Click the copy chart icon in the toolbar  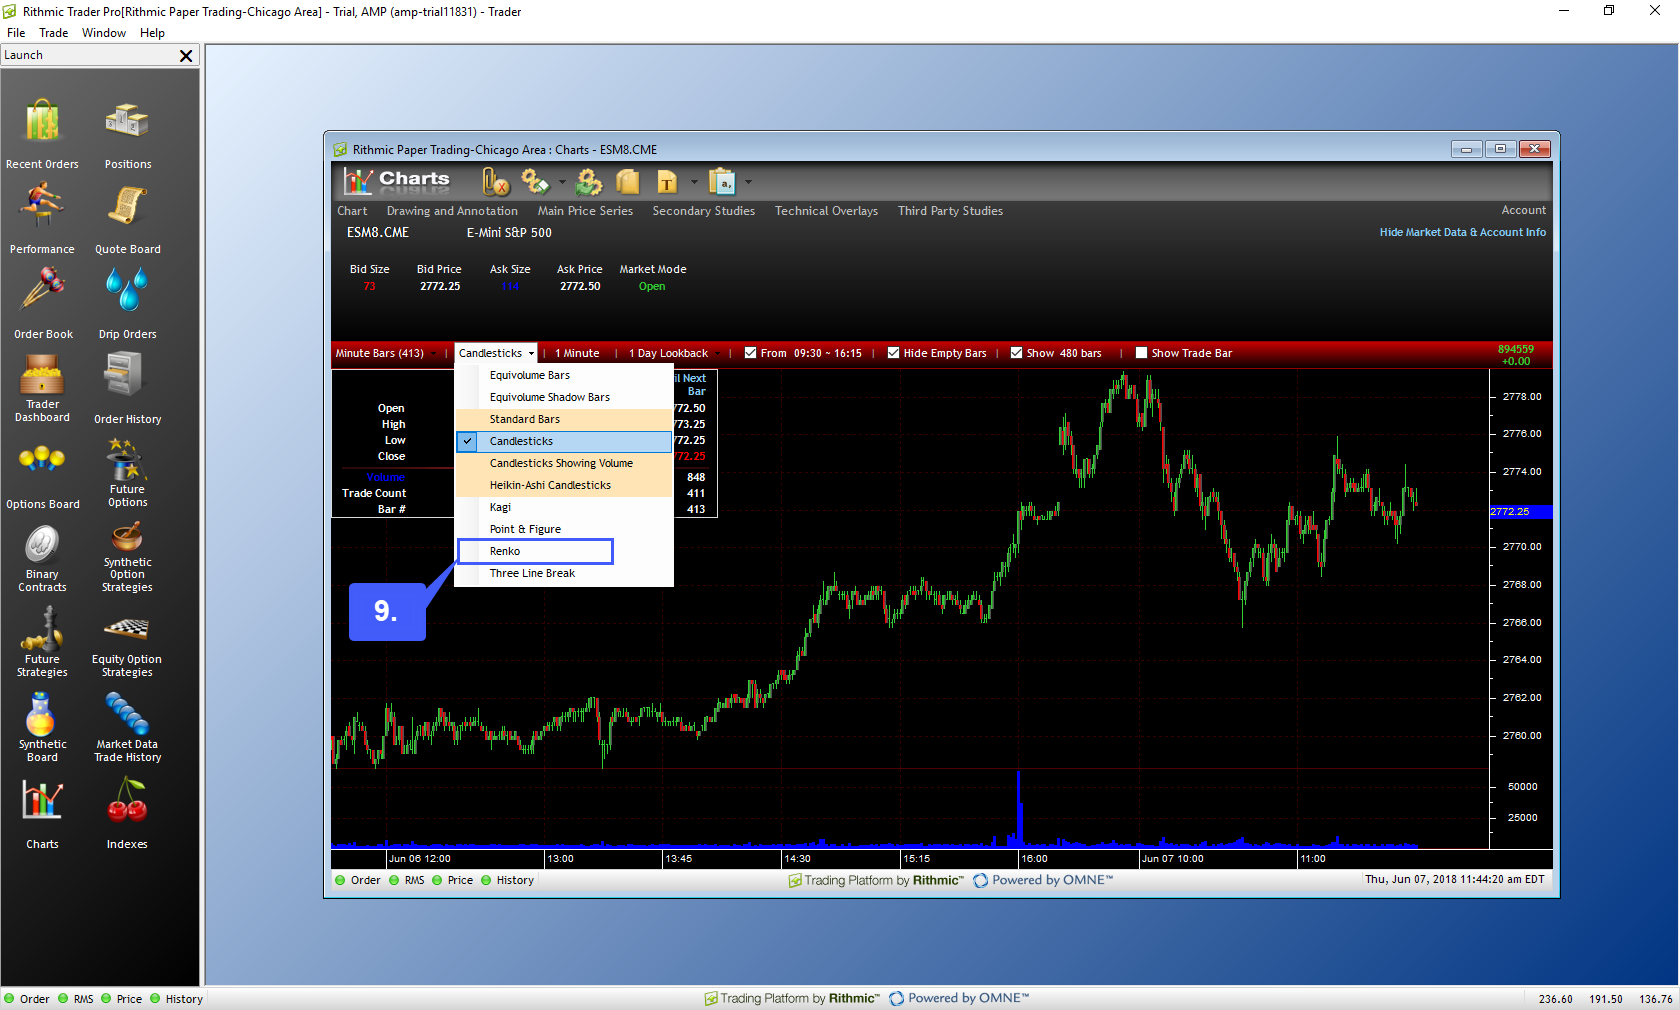tap(627, 182)
